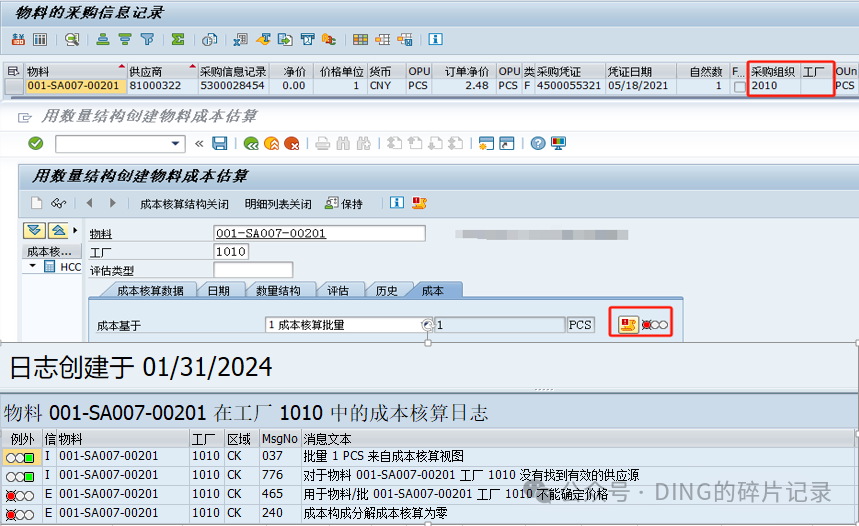Click the expand all nodes icon in tree panel
Screen dimensions: 859x526
pos(34,231)
